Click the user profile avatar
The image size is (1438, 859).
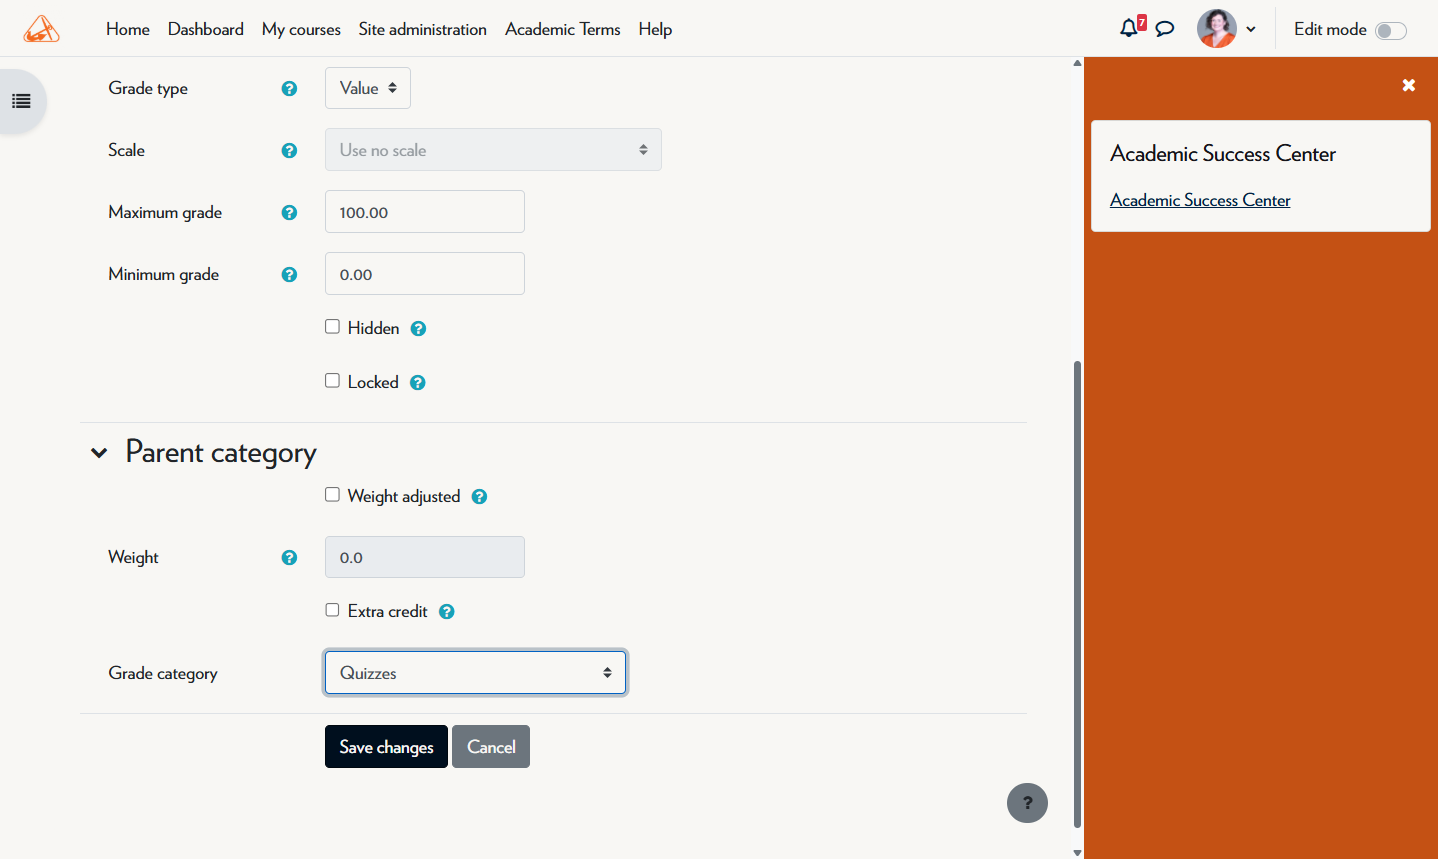click(x=1217, y=29)
